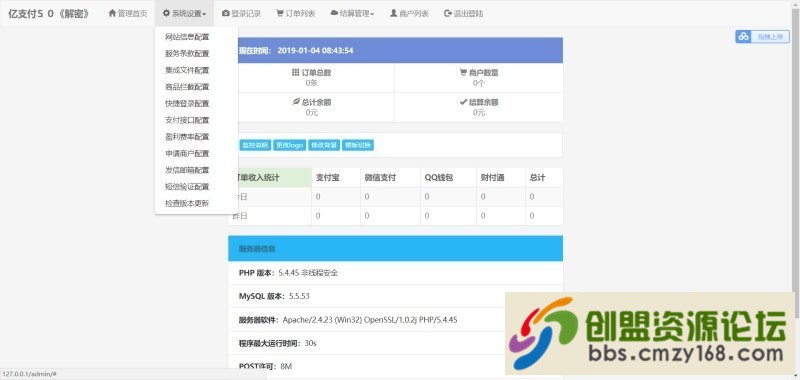Click the 亿支付5.0《解密》 brand link

tap(48, 14)
